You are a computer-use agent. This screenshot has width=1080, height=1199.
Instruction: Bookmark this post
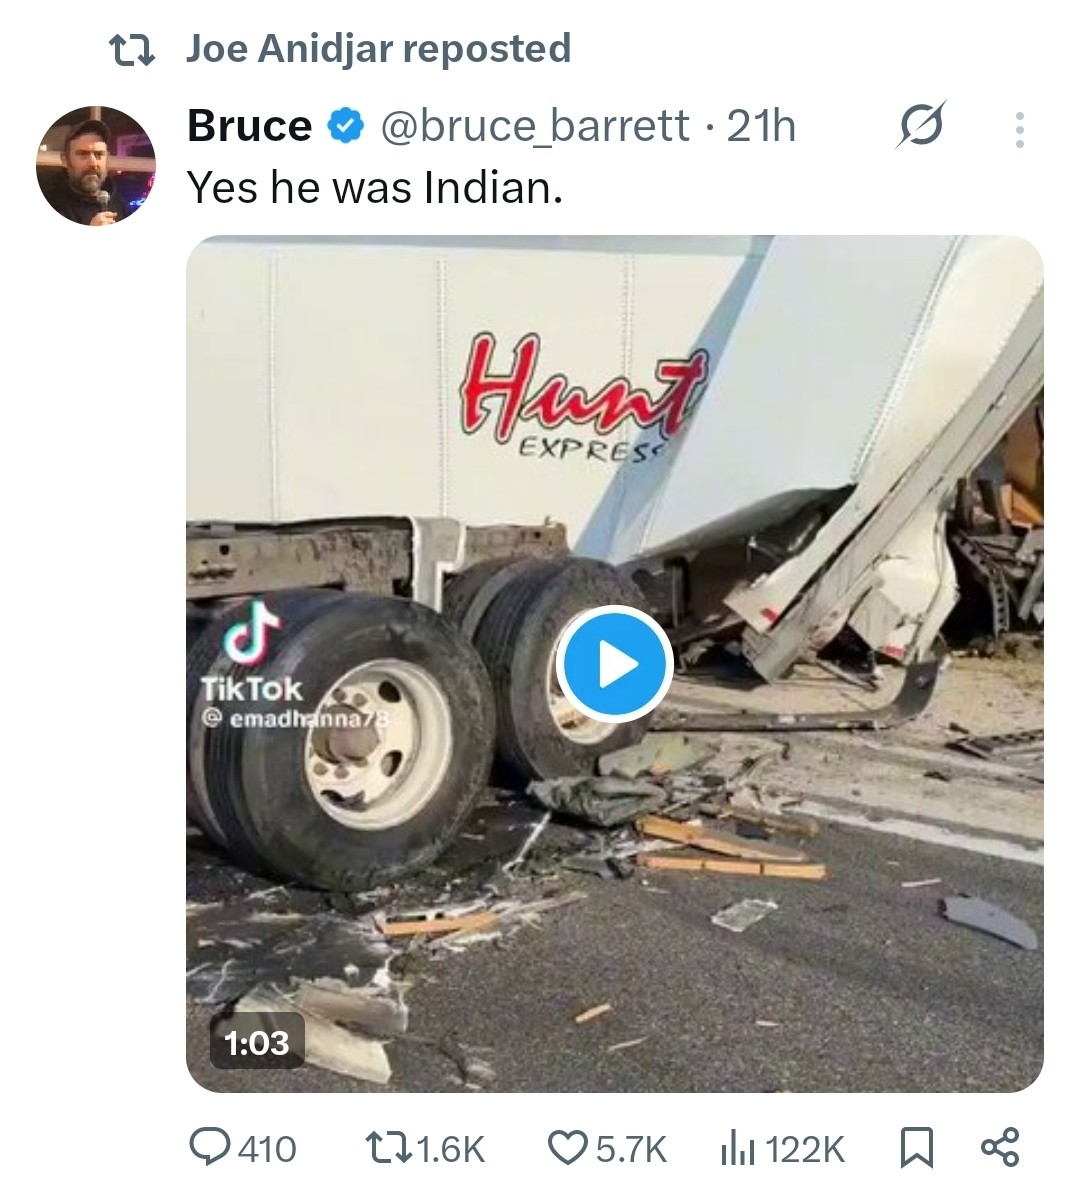(916, 1148)
